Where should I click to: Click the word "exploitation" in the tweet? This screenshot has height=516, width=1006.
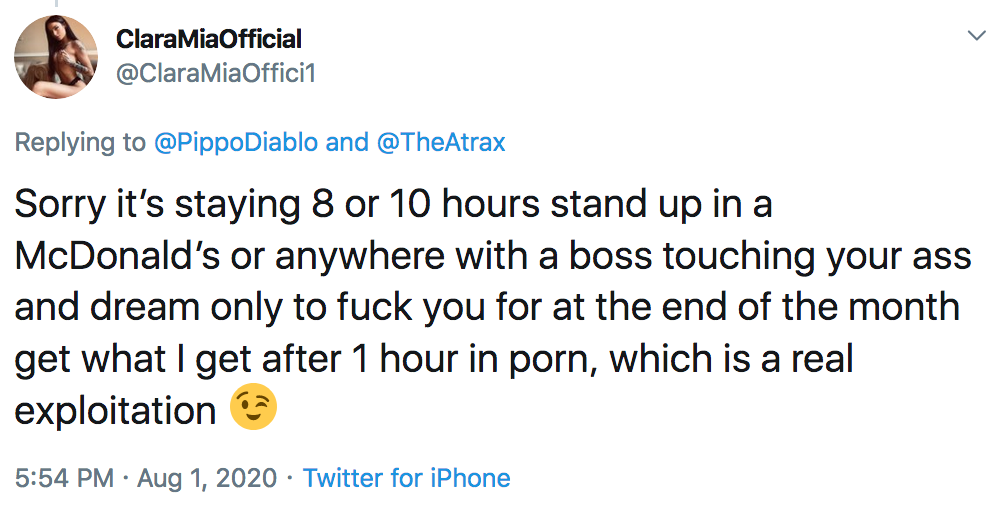pyautogui.click(x=115, y=411)
